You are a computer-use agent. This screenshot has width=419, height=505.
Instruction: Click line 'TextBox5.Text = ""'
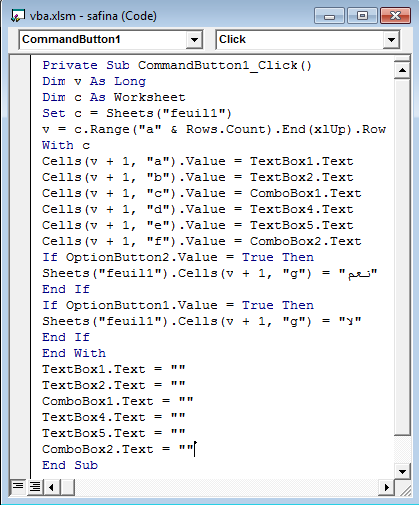(x=113, y=433)
